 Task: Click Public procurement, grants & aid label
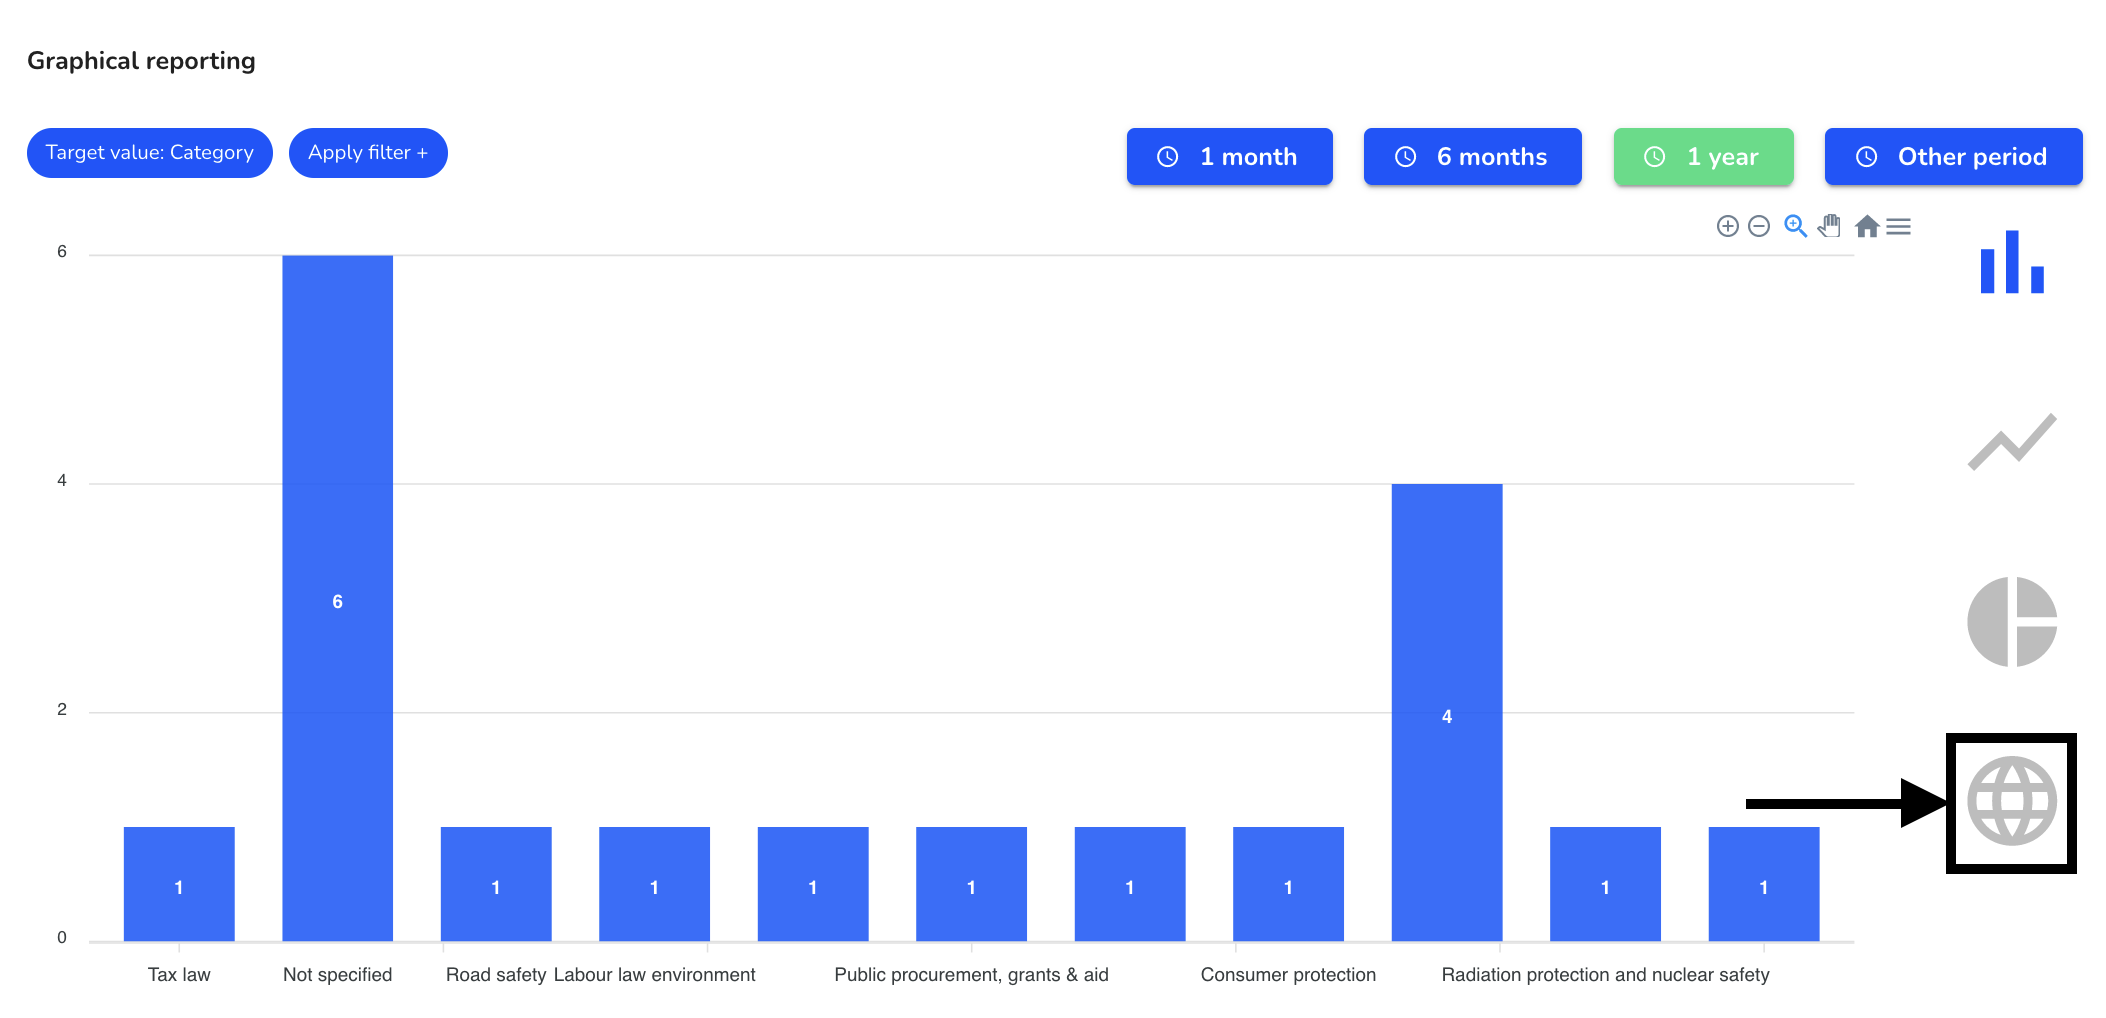[x=971, y=975]
